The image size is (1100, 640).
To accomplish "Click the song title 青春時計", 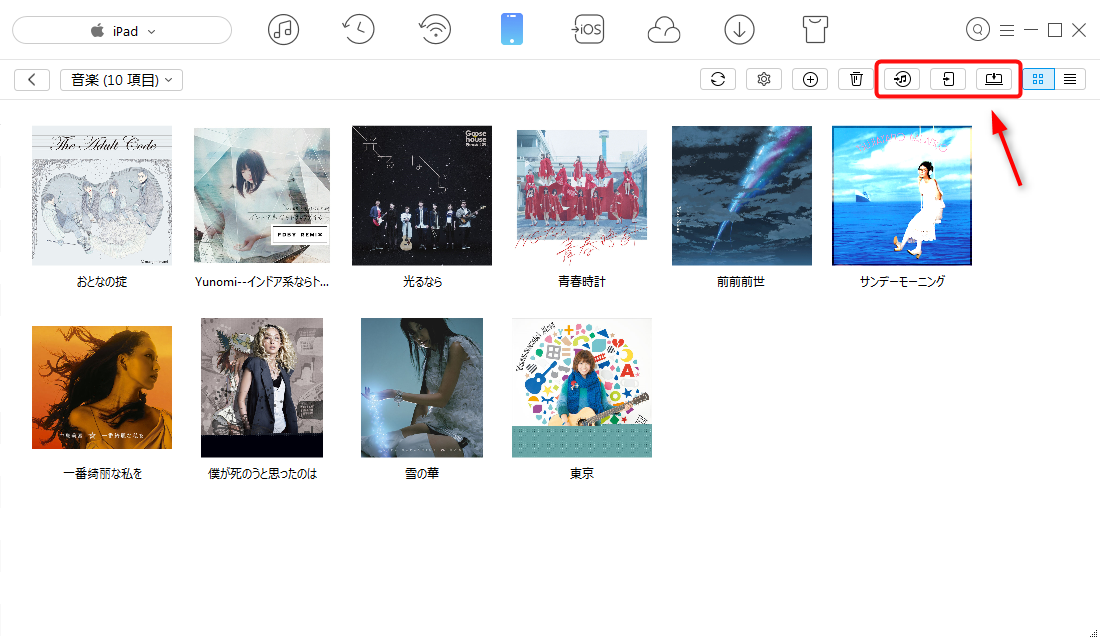I will coord(582,282).
